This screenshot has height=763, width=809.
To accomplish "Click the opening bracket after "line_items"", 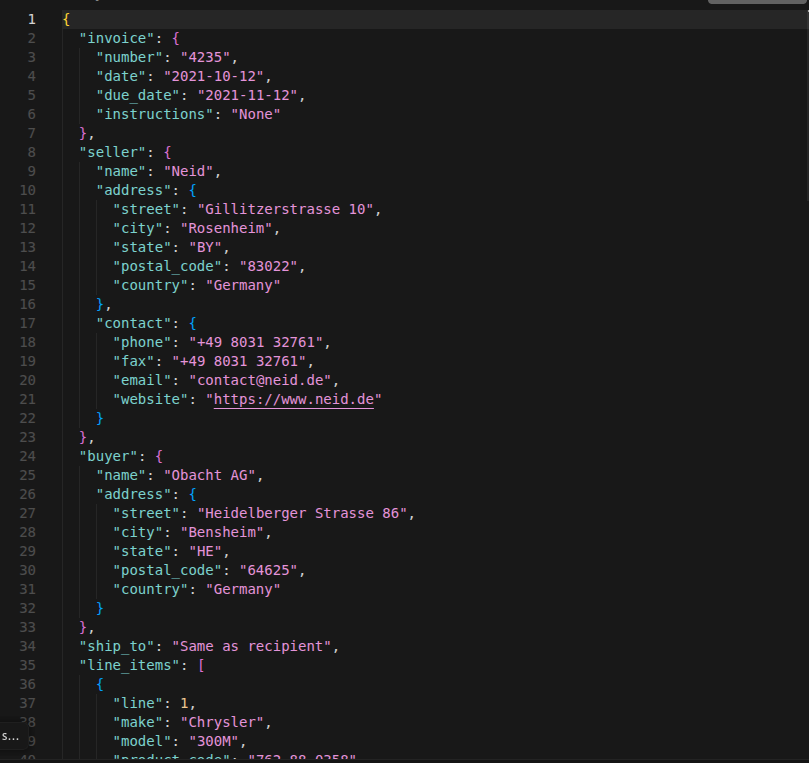I will [201, 666].
